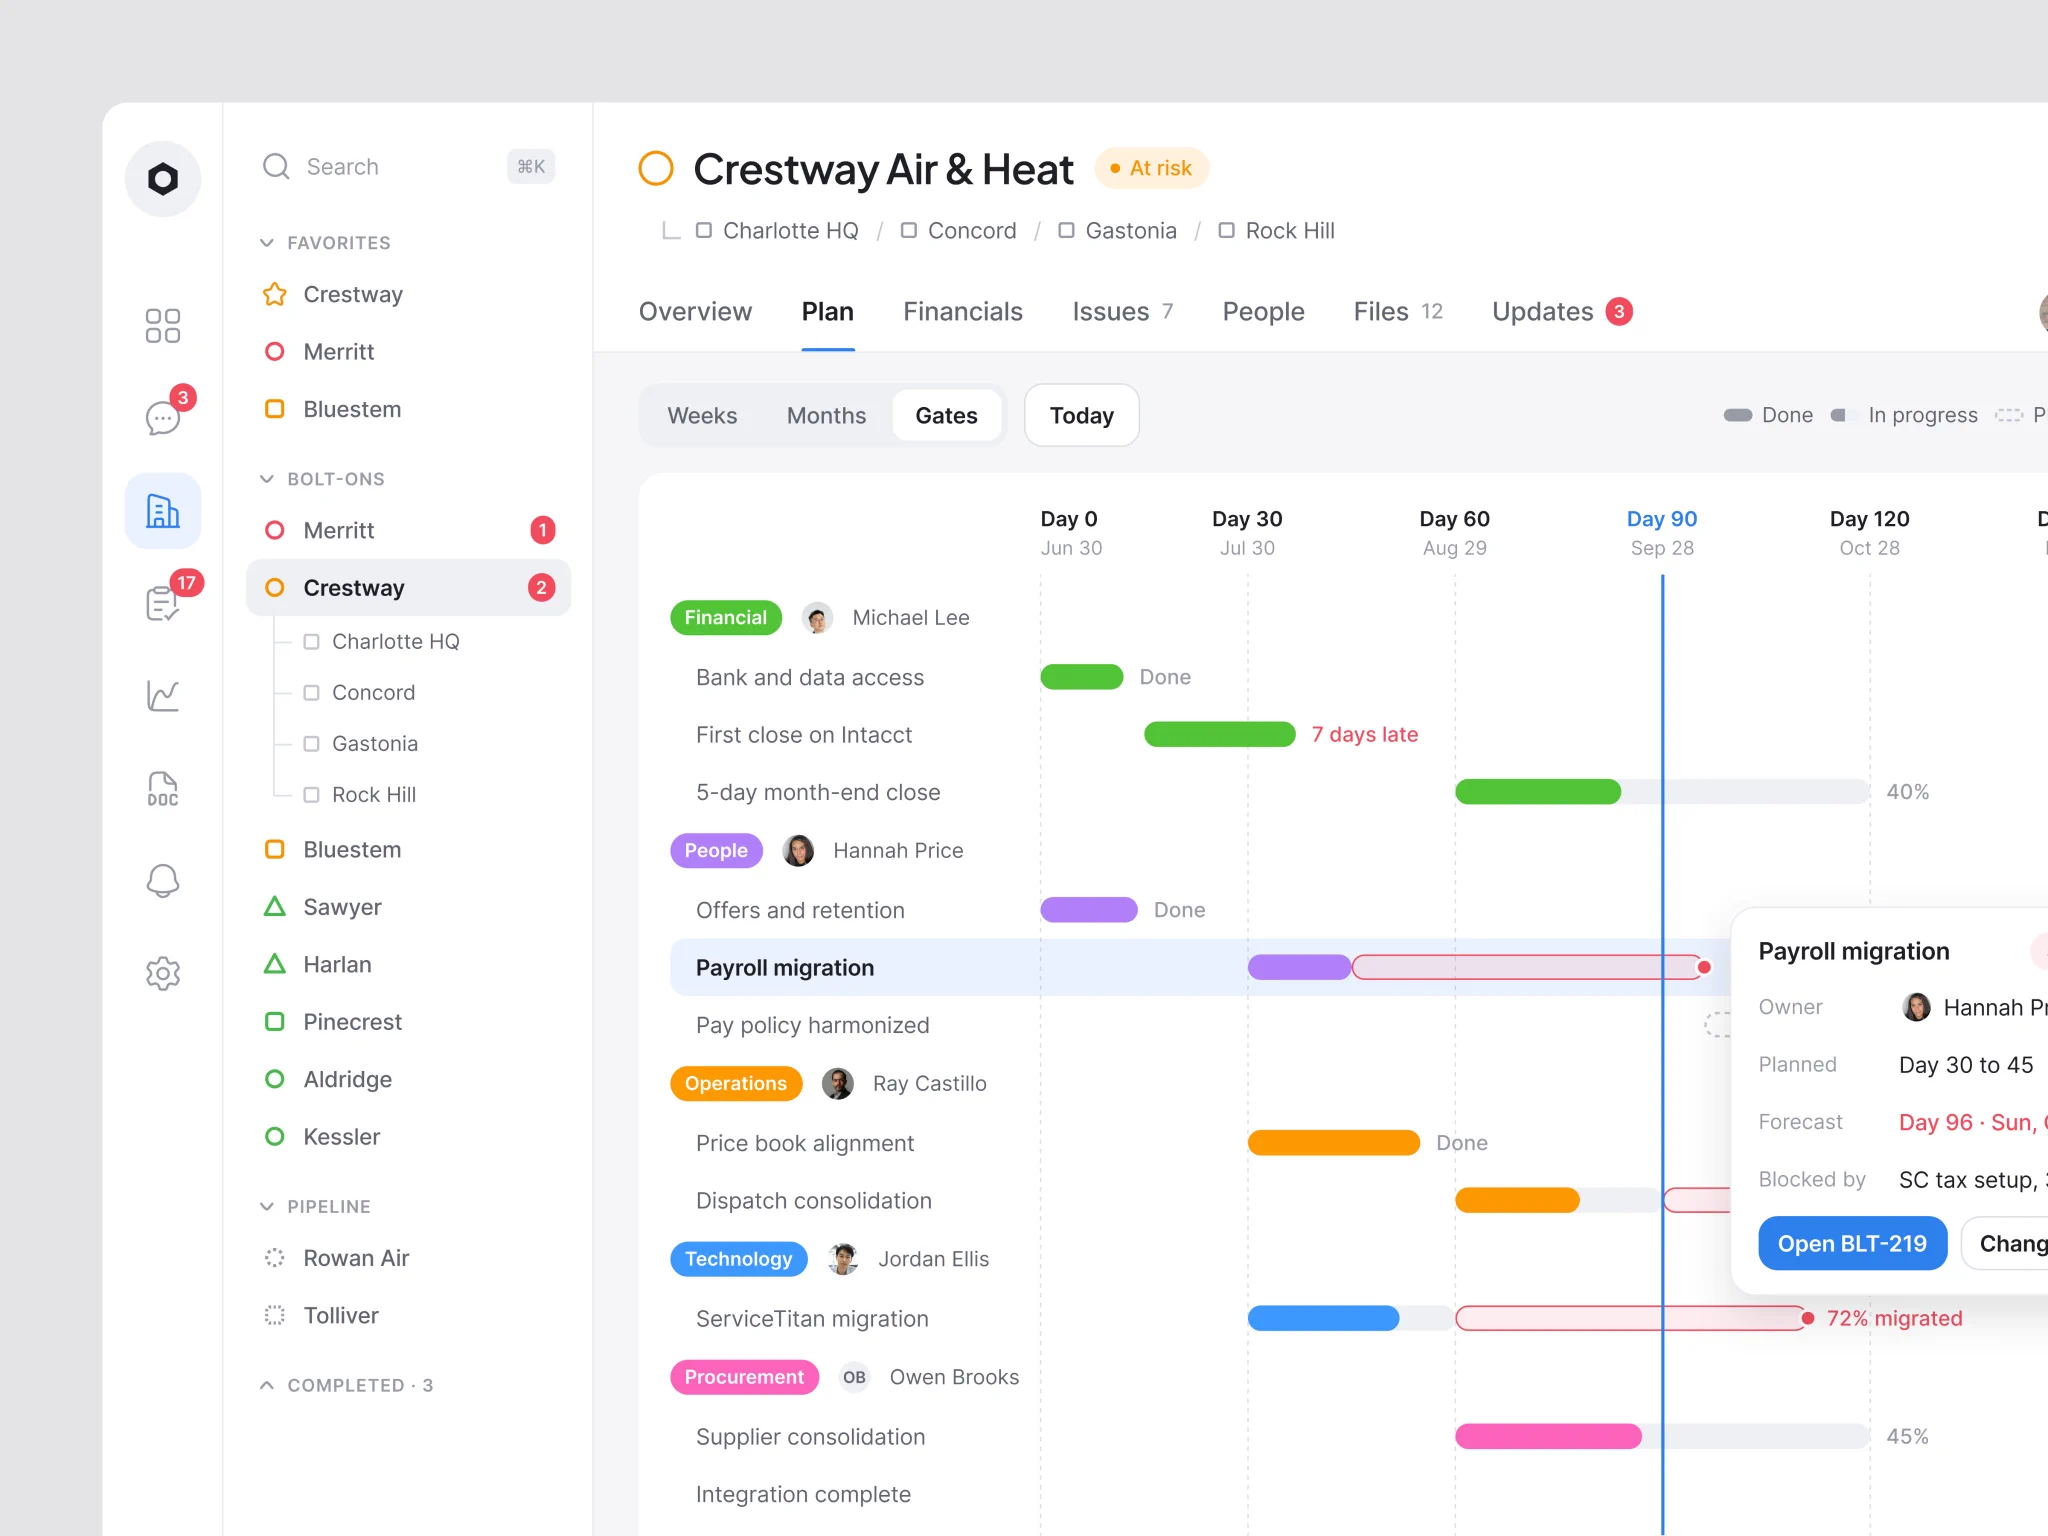Image resolution: width=2048 pixels, height=1536 pixels.
Task: Click Tolliver dashed circle icon
Action: pyautogui.click(x=274, y=1315)
